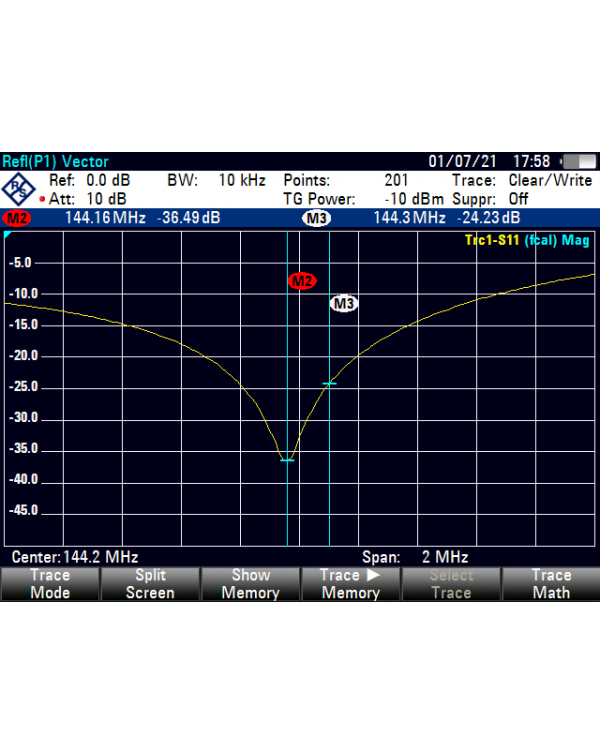Click the M2 badge in marker bar
The image size is (600, 755).
(17, 218)
